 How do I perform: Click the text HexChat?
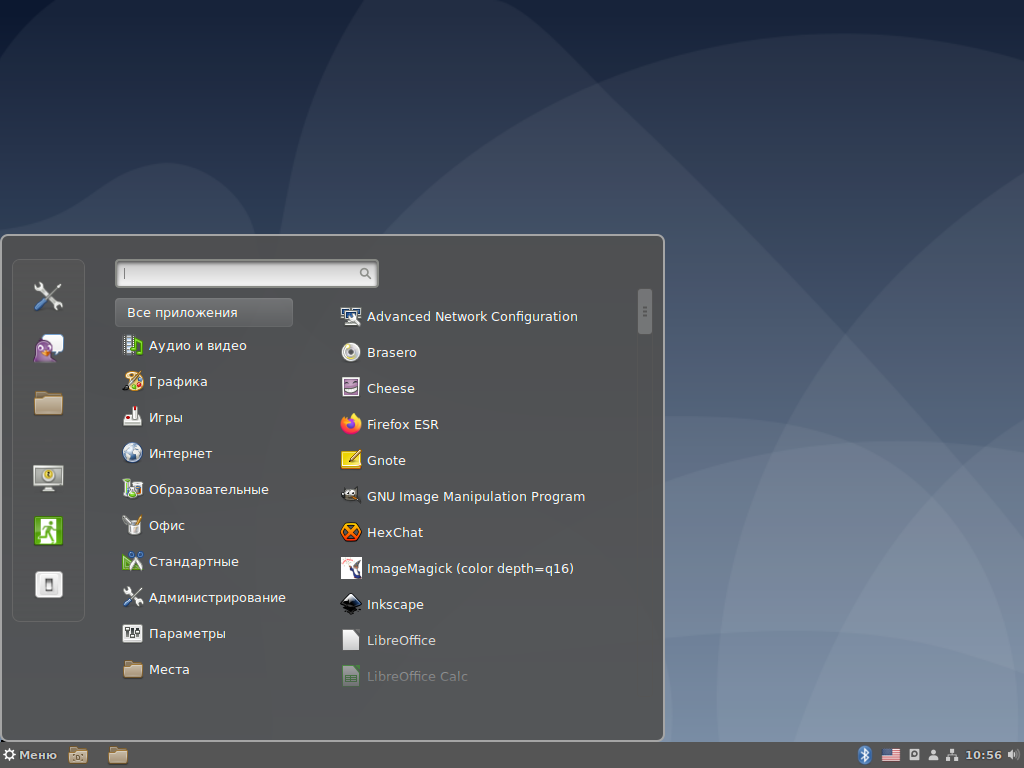click(x=395, y=532)
